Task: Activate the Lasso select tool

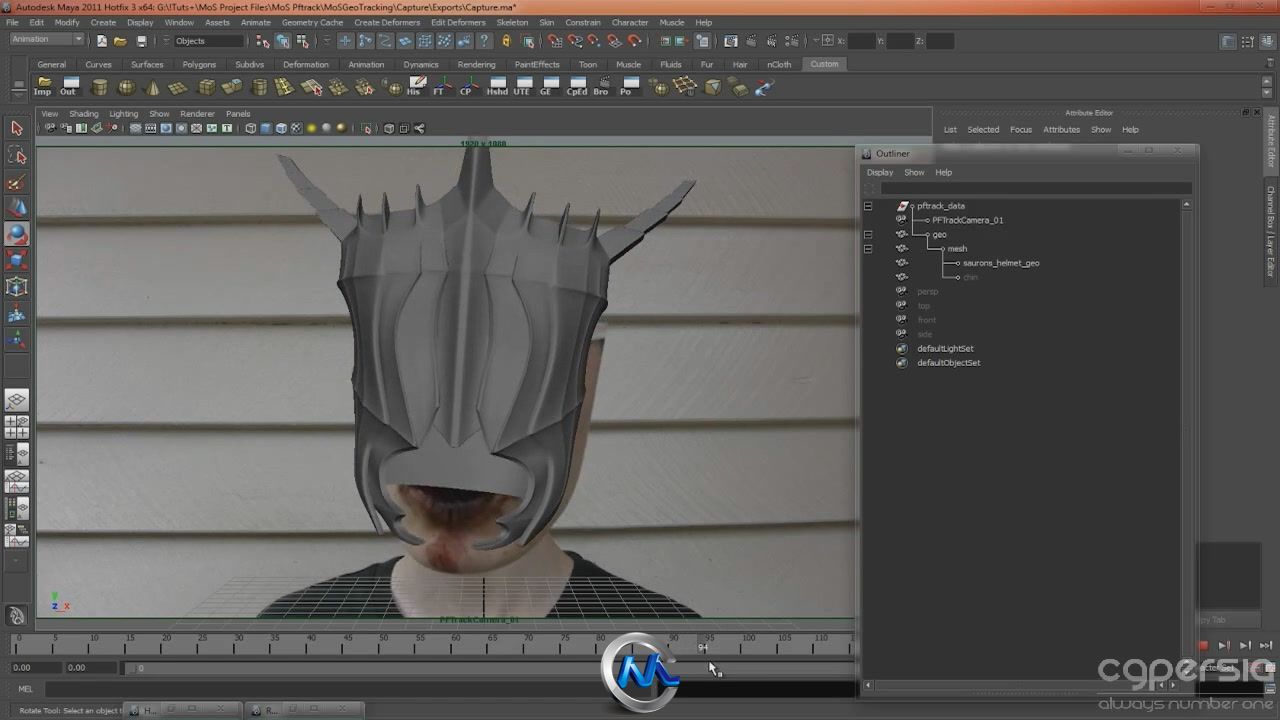Action: (17, 155)
